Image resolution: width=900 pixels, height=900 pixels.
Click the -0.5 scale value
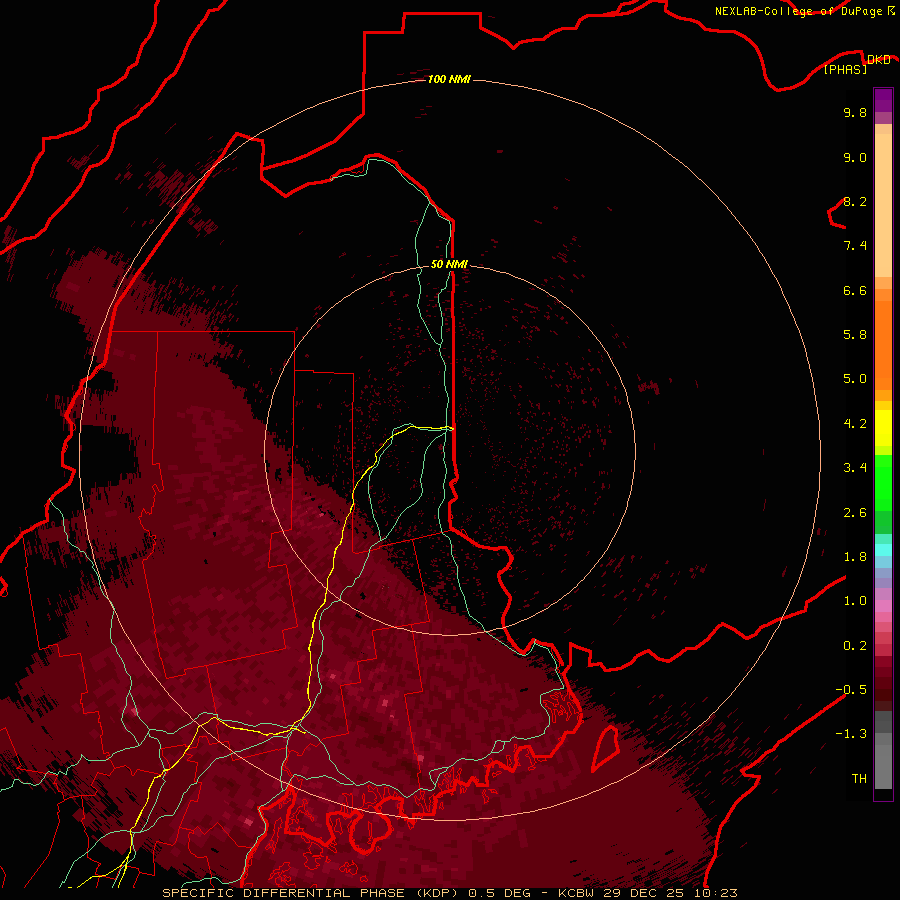[851, 690]
